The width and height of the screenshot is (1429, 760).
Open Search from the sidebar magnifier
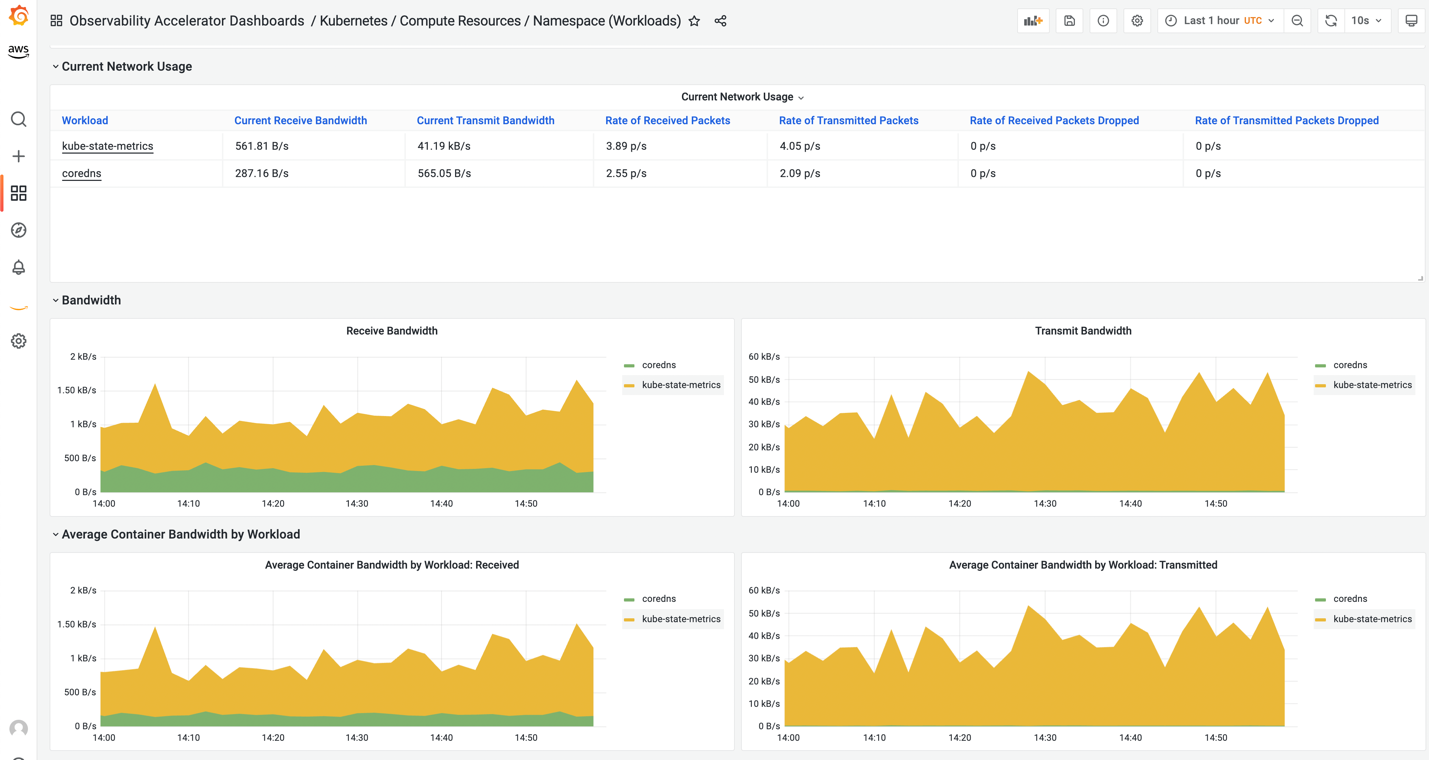[18, 118]
